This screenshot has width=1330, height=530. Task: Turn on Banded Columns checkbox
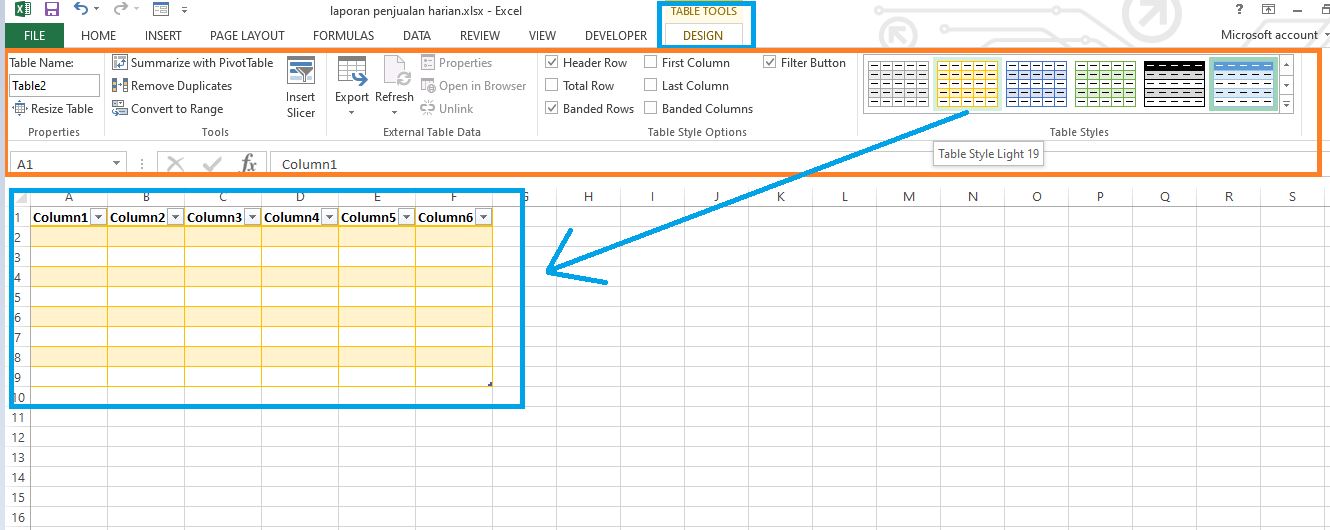coord(651,109)
